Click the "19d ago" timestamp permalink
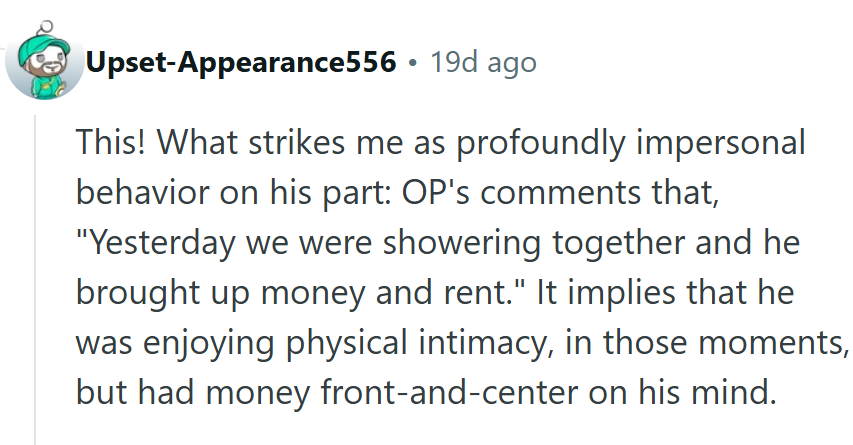 (484, 64)
